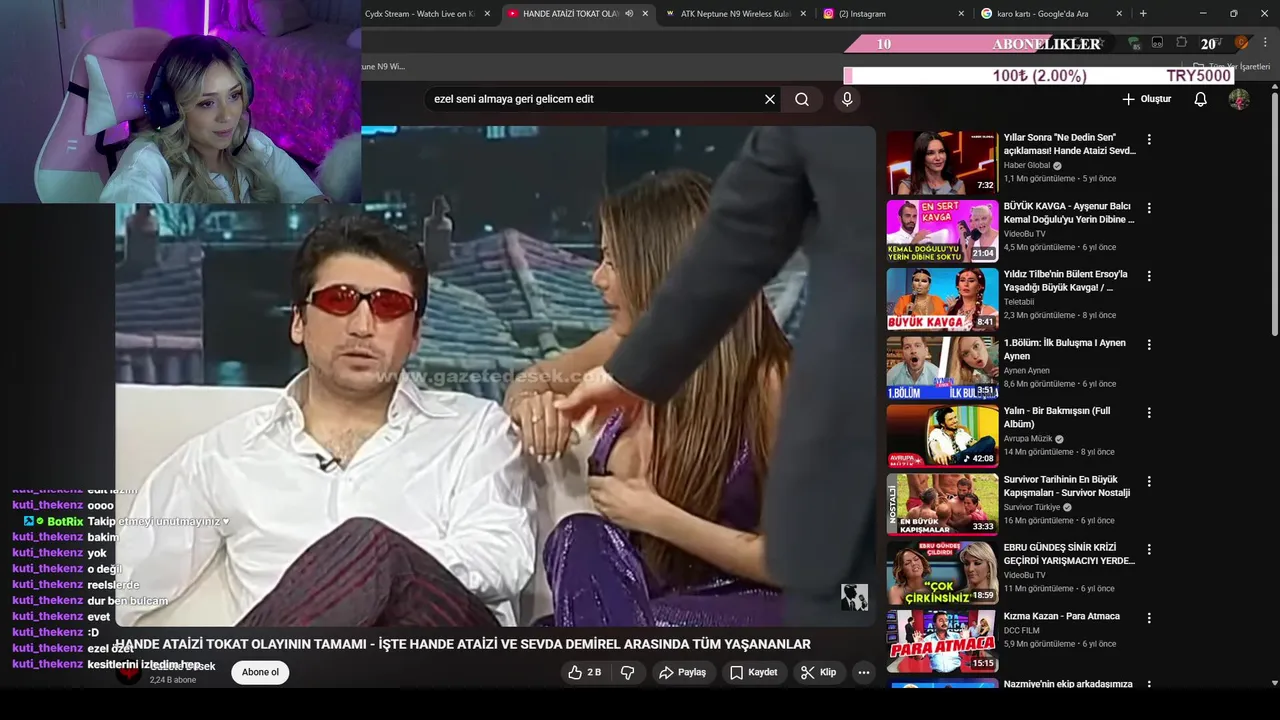Close the Cydx Stream tab
Image resolution: width=1280 pixels, height=720 pixels.
487,14
